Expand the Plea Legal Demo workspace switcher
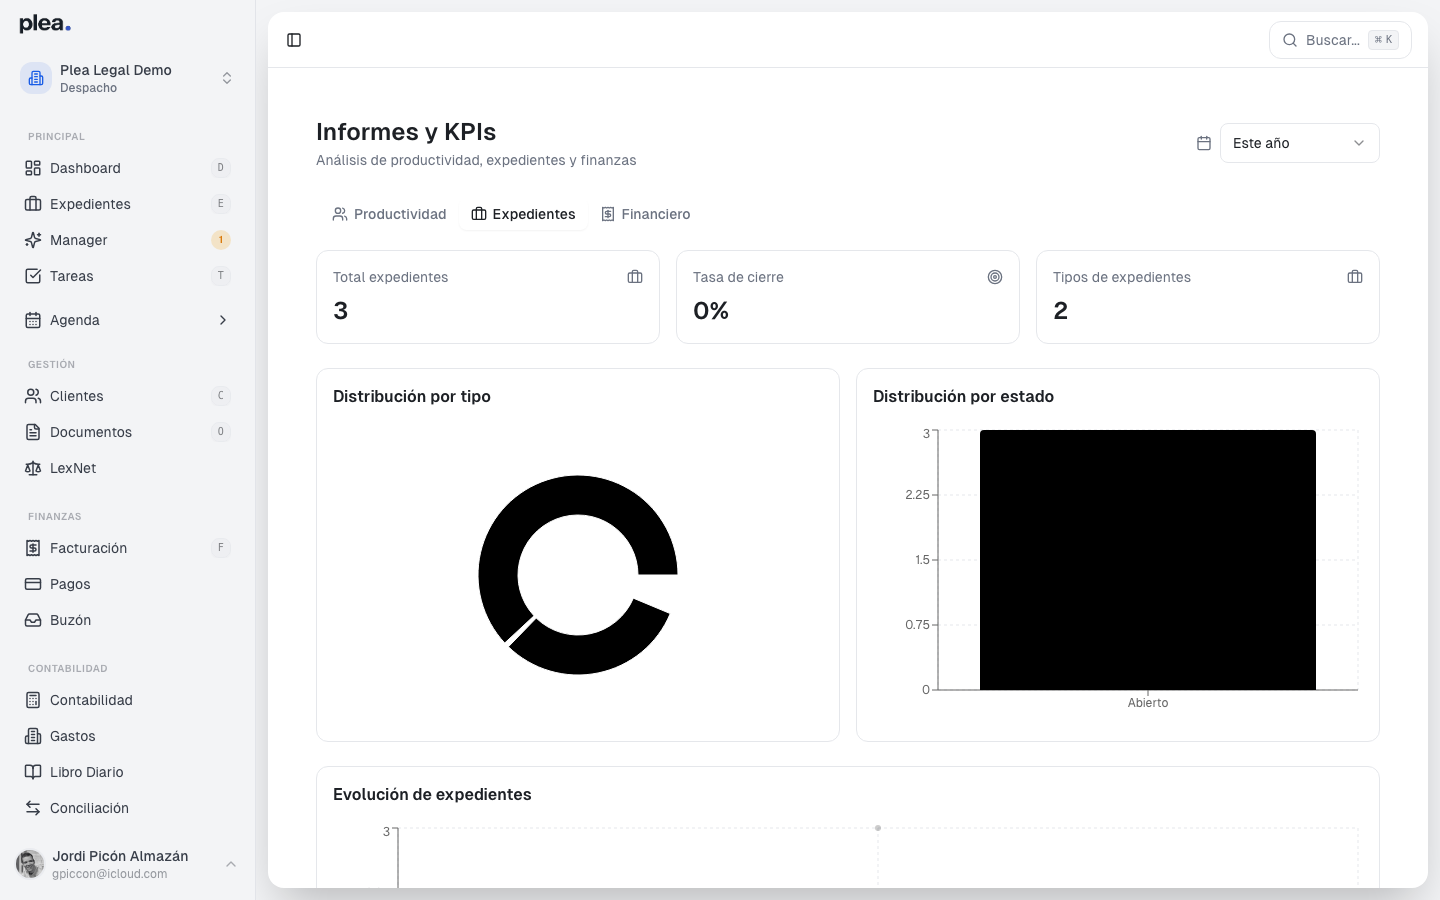Viewport: 1440px width, 900px height. pyautogui.click(x=227, y=78)
